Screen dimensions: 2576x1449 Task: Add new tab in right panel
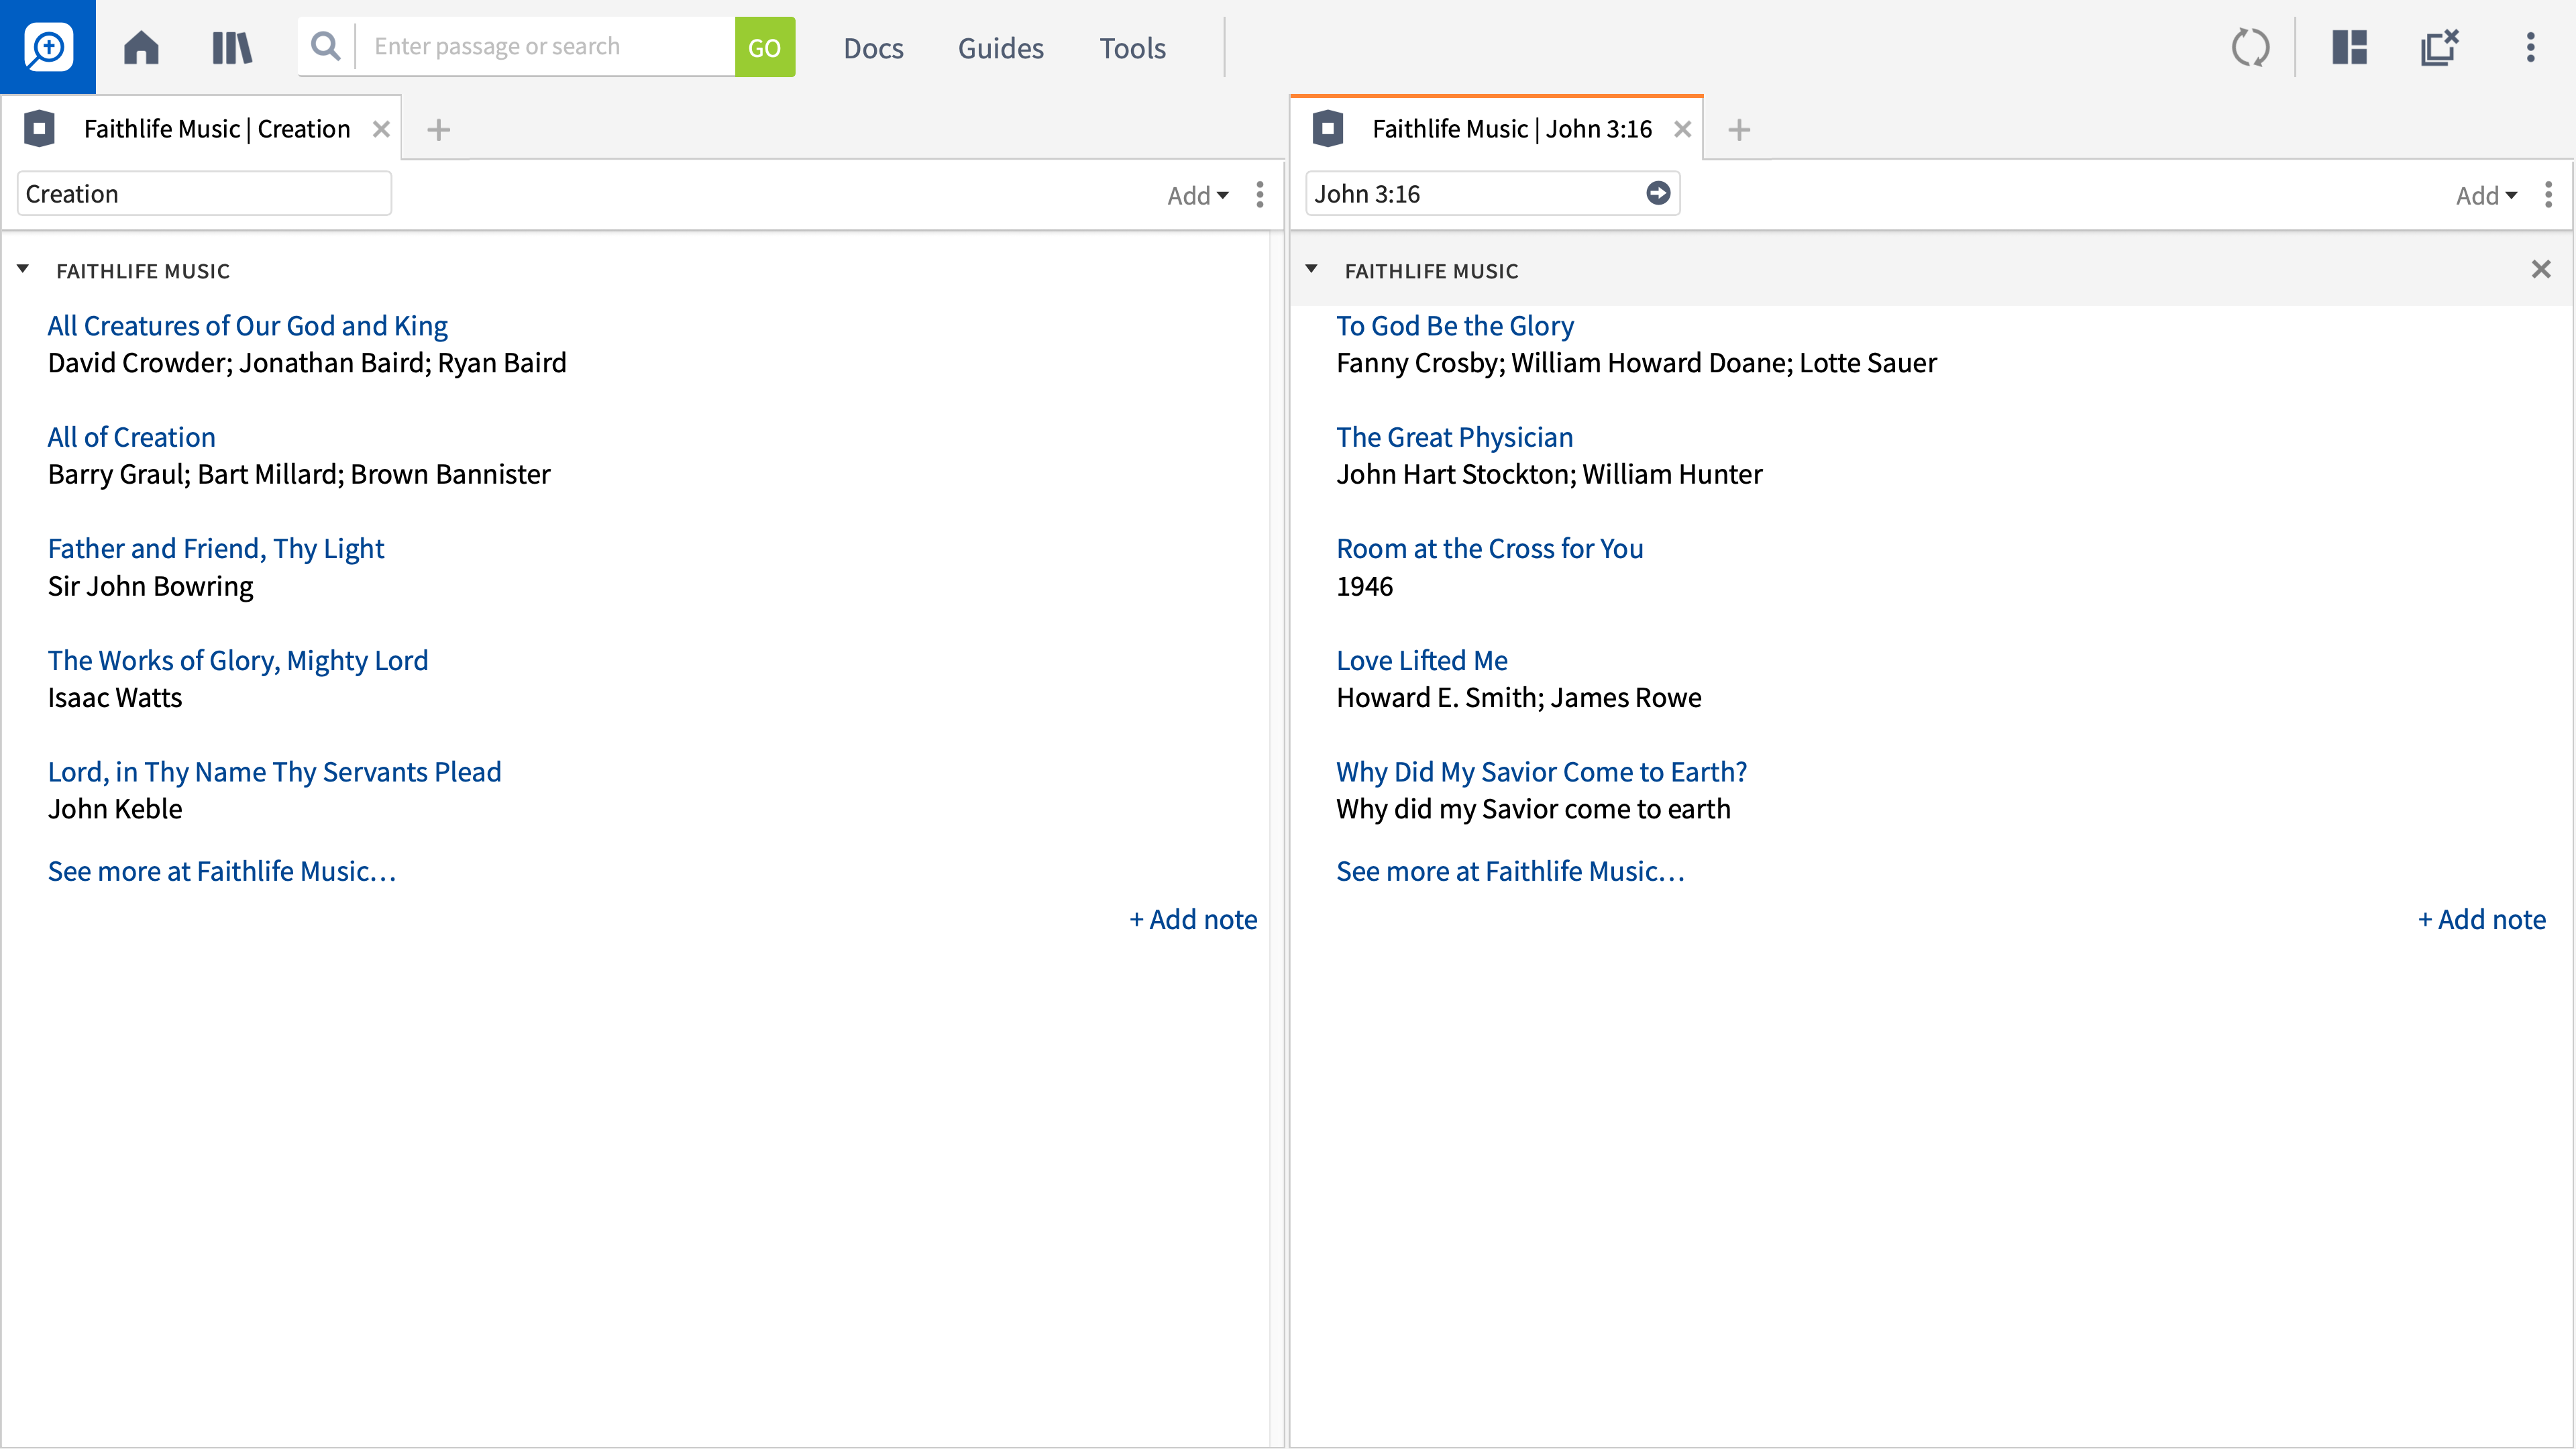click(x=1739, y=129)
